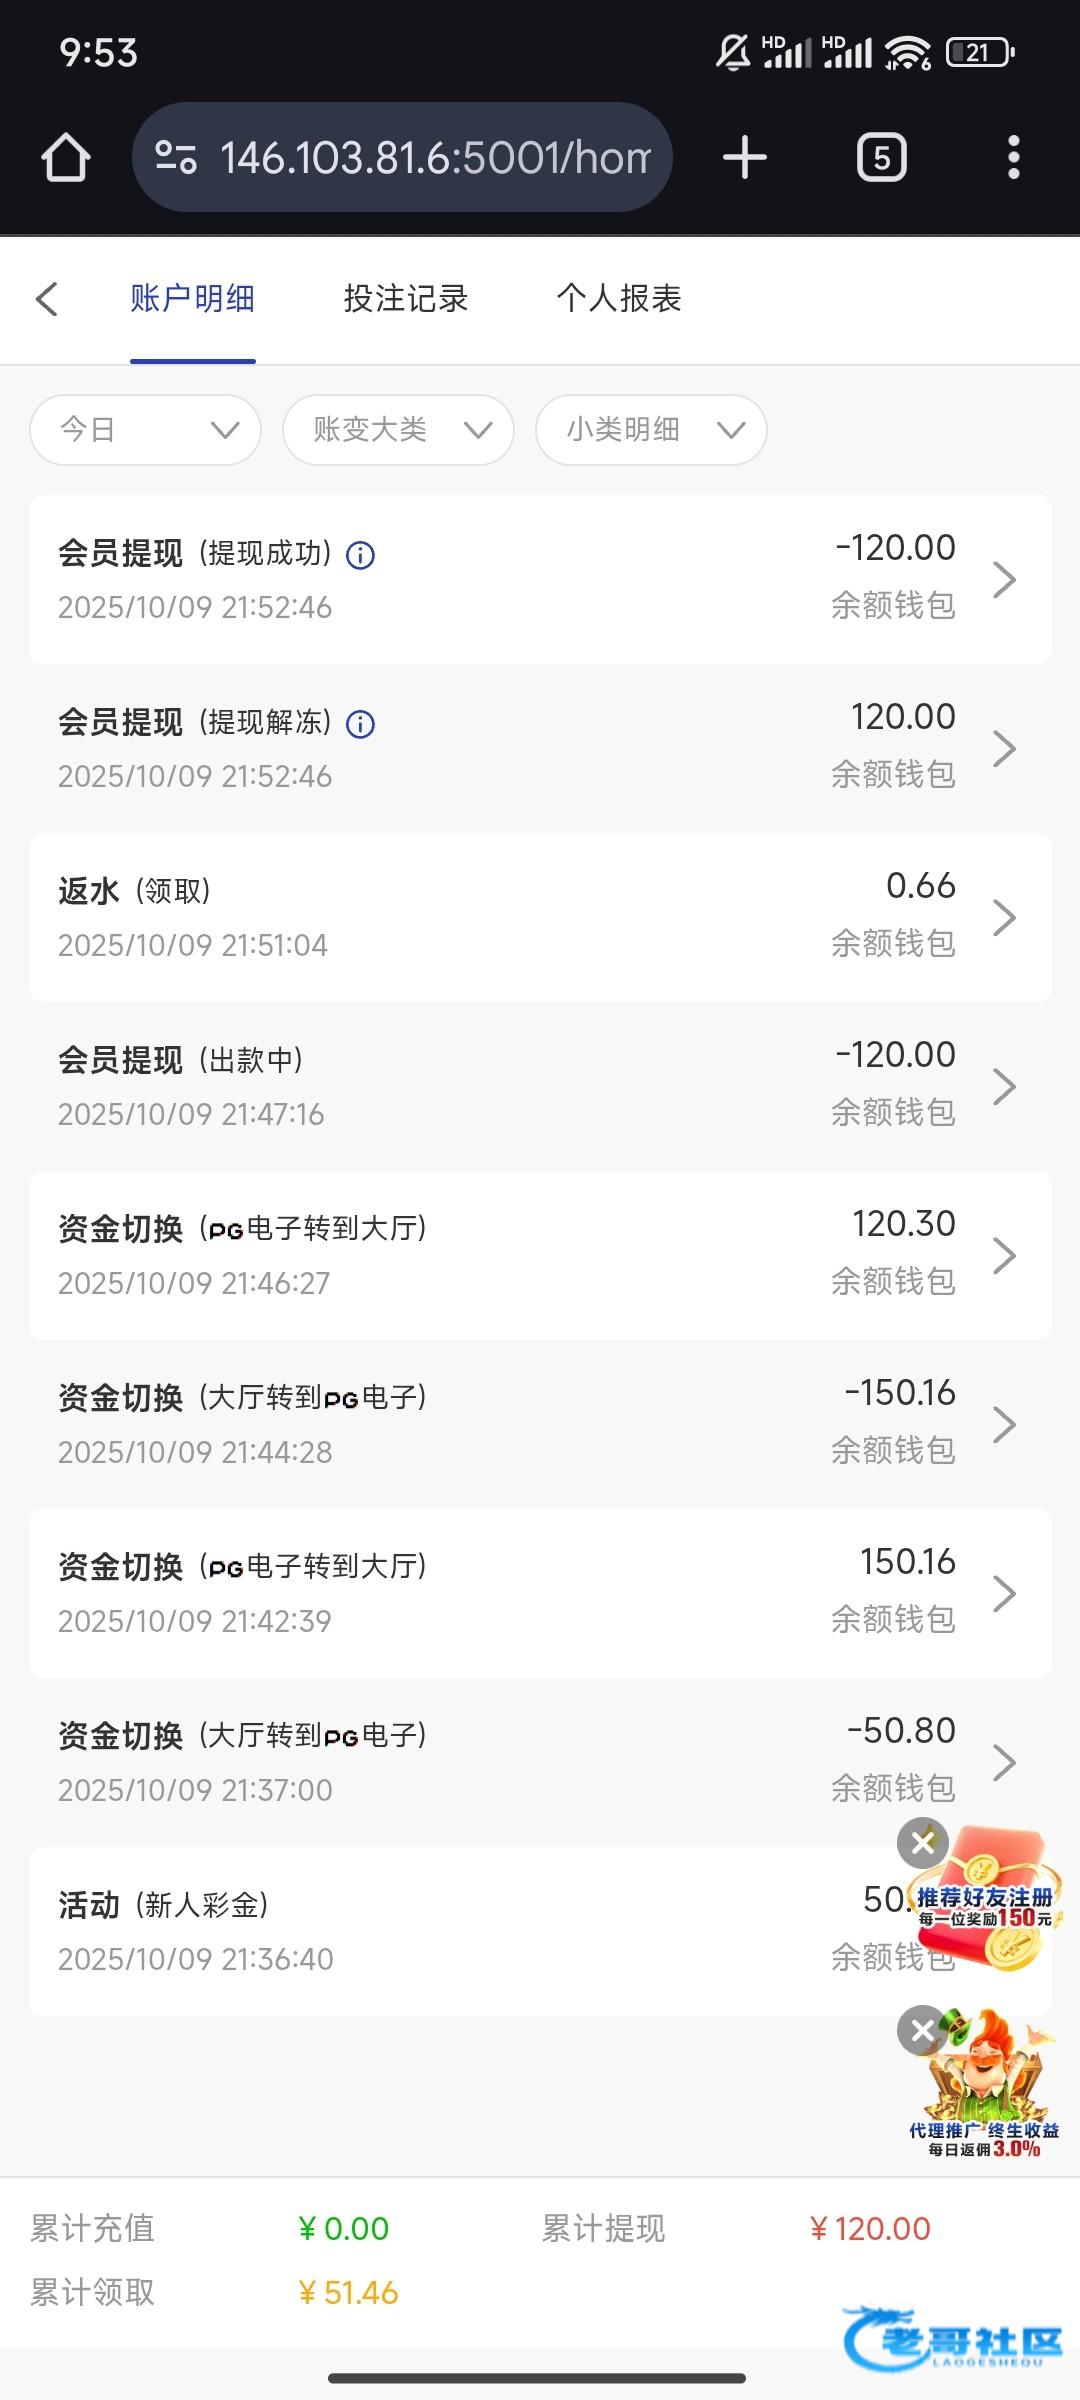The height and width of the screenshot is (2400, 1080).
Task: Open the tab switcher showing 5 tabs
Action: tap(881, 158)
